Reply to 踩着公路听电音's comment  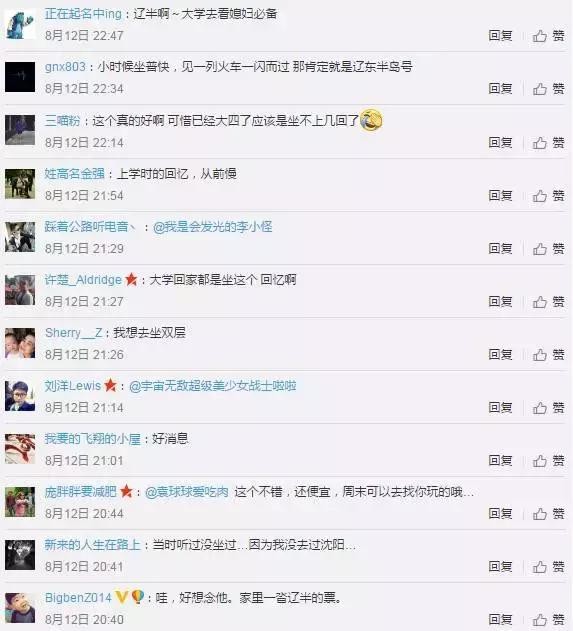coord(500,248)
